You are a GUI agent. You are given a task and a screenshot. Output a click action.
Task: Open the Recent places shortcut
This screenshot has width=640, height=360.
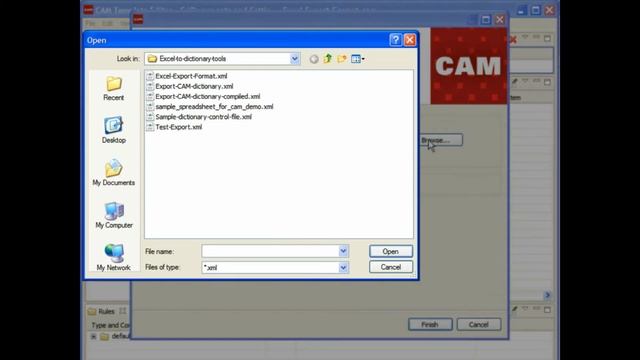[113, 88]
